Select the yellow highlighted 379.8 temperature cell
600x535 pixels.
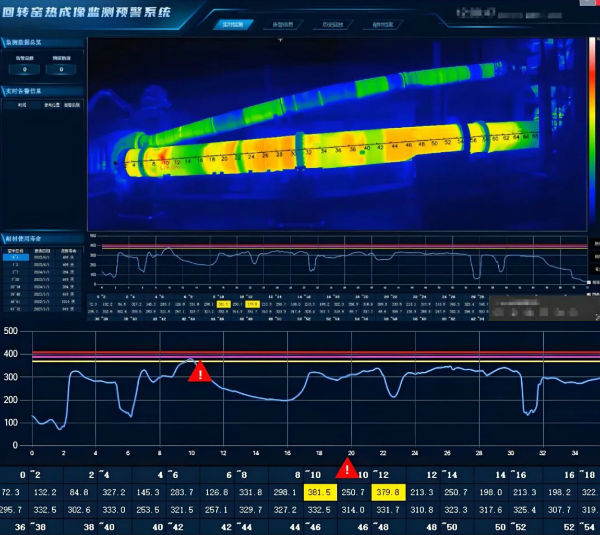pos(389,492)
